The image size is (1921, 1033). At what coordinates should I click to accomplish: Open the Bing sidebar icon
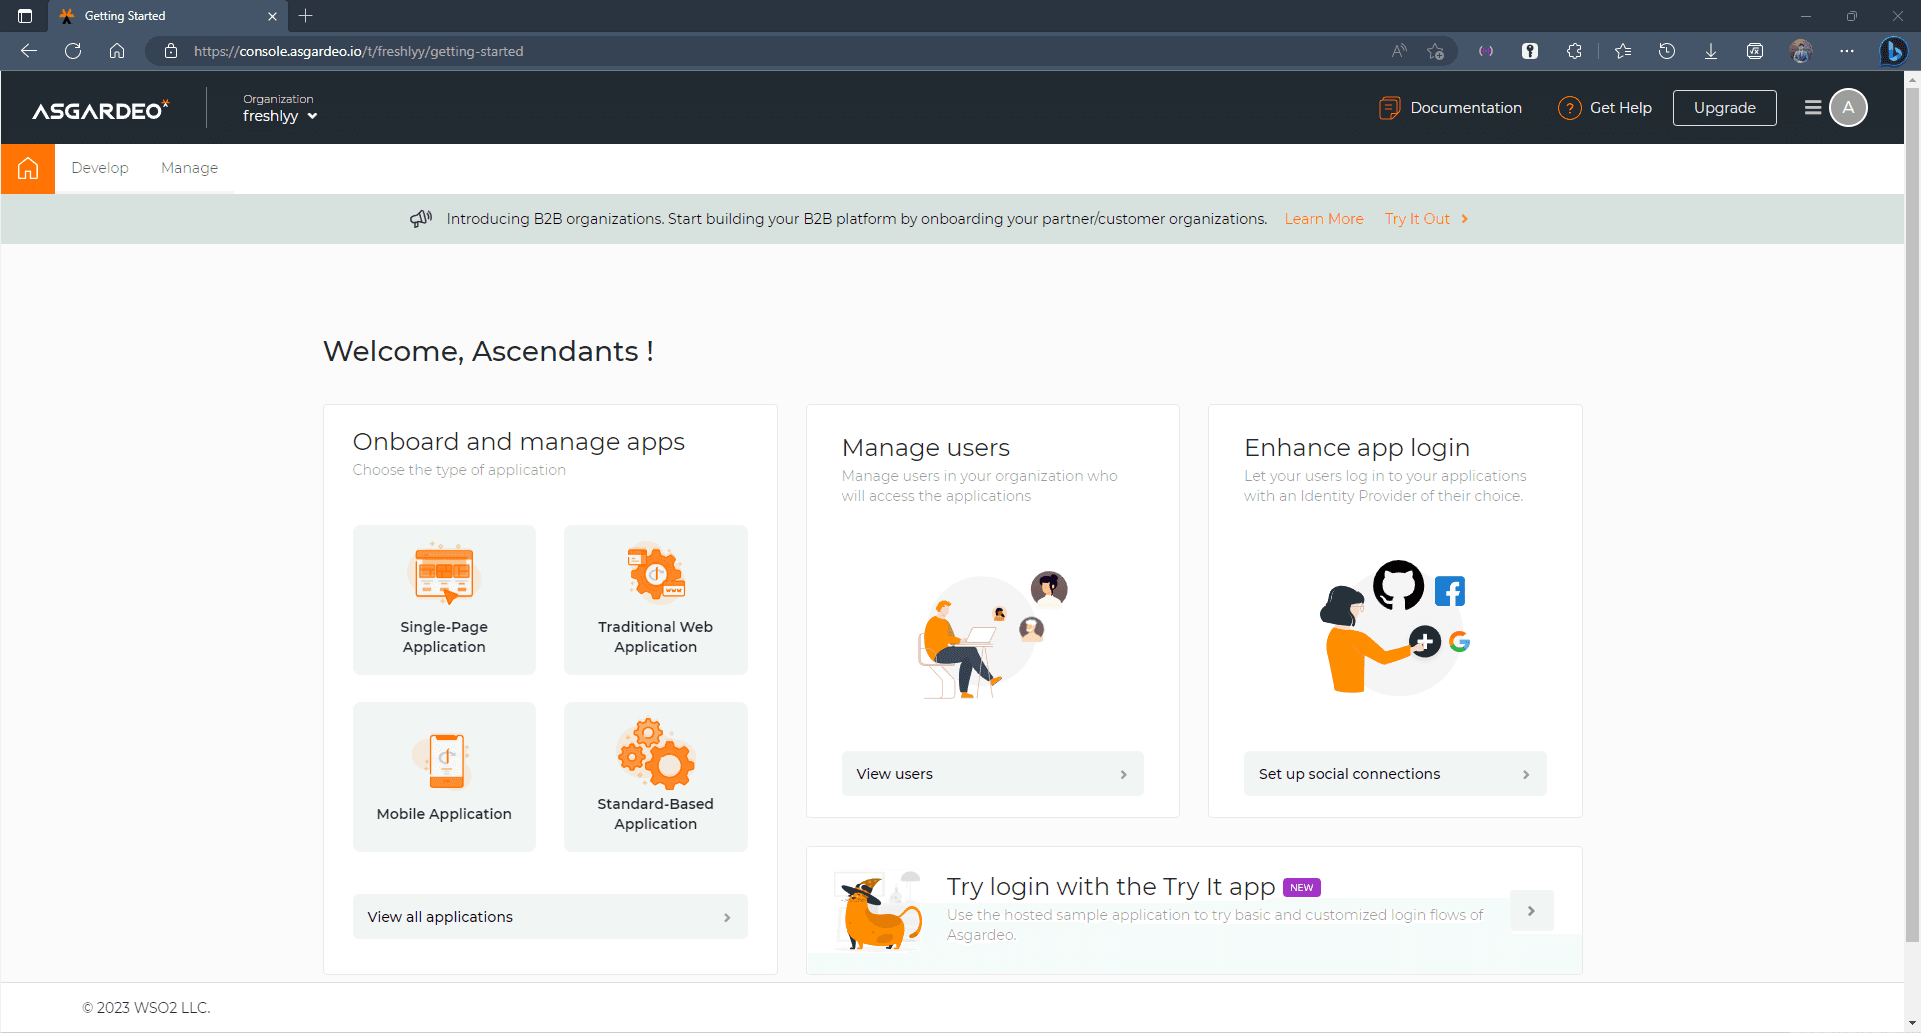click(1893, 51)
